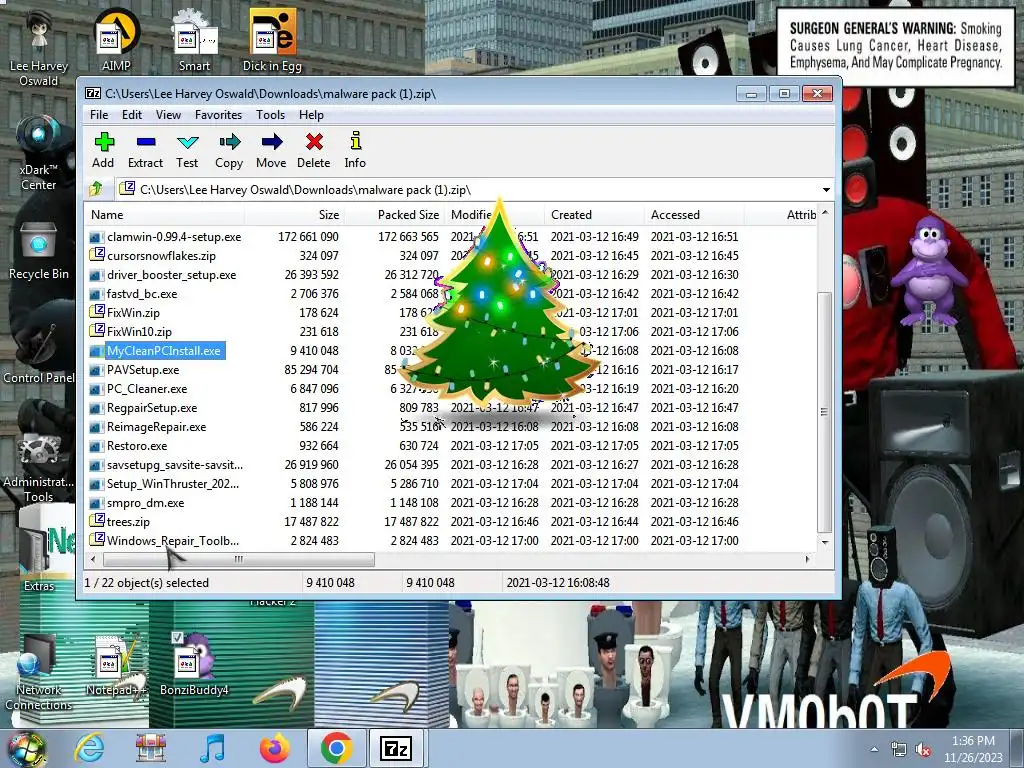Select driver_booster_setup.exe file

point(171,275)
